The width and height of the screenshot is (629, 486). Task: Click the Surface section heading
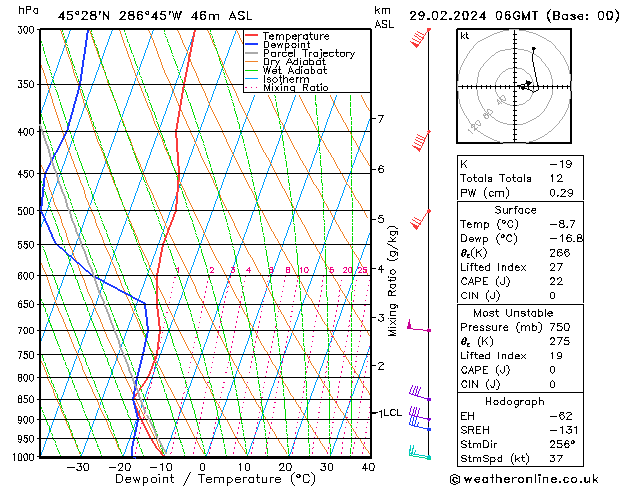[515, 210]
